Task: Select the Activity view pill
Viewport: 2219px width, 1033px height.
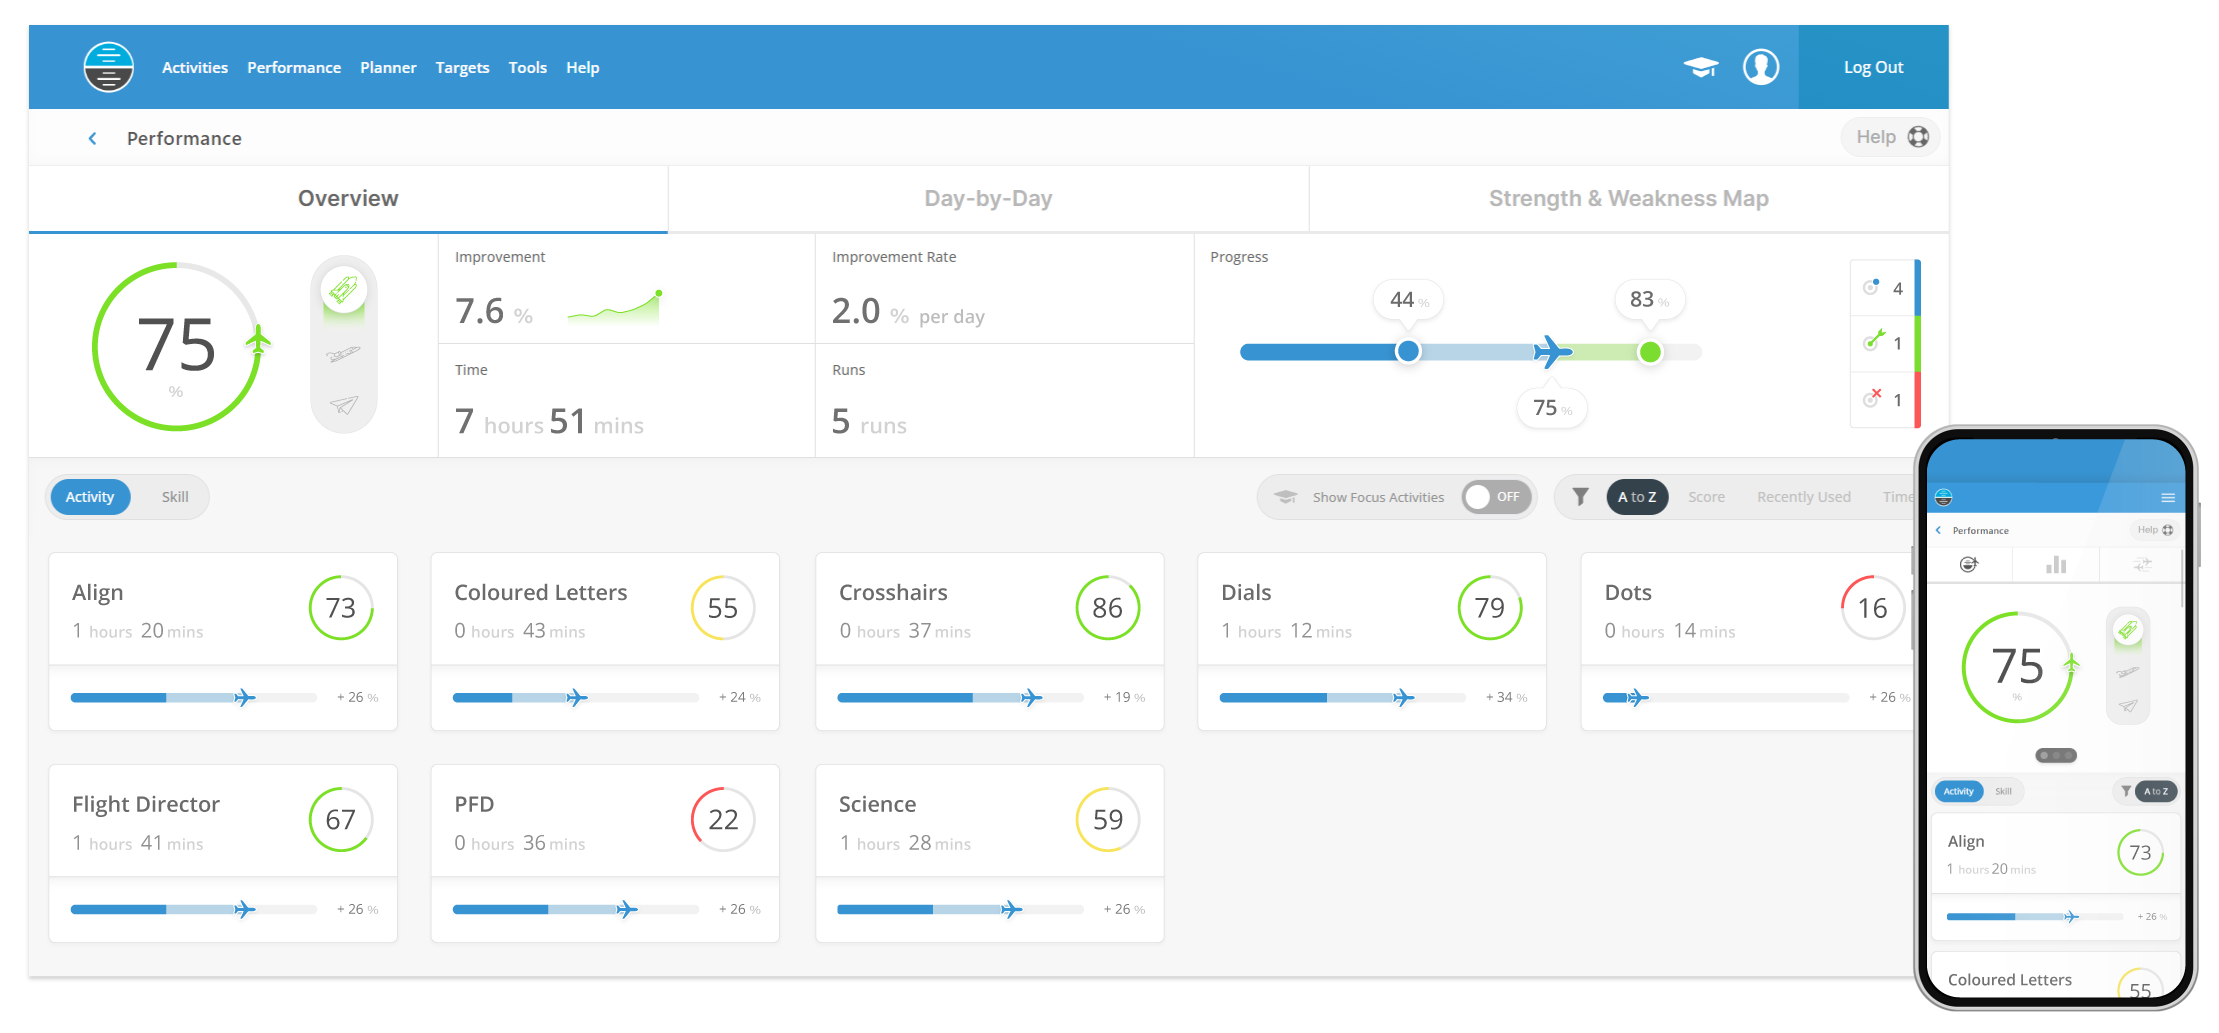Action: pos(90,497)
